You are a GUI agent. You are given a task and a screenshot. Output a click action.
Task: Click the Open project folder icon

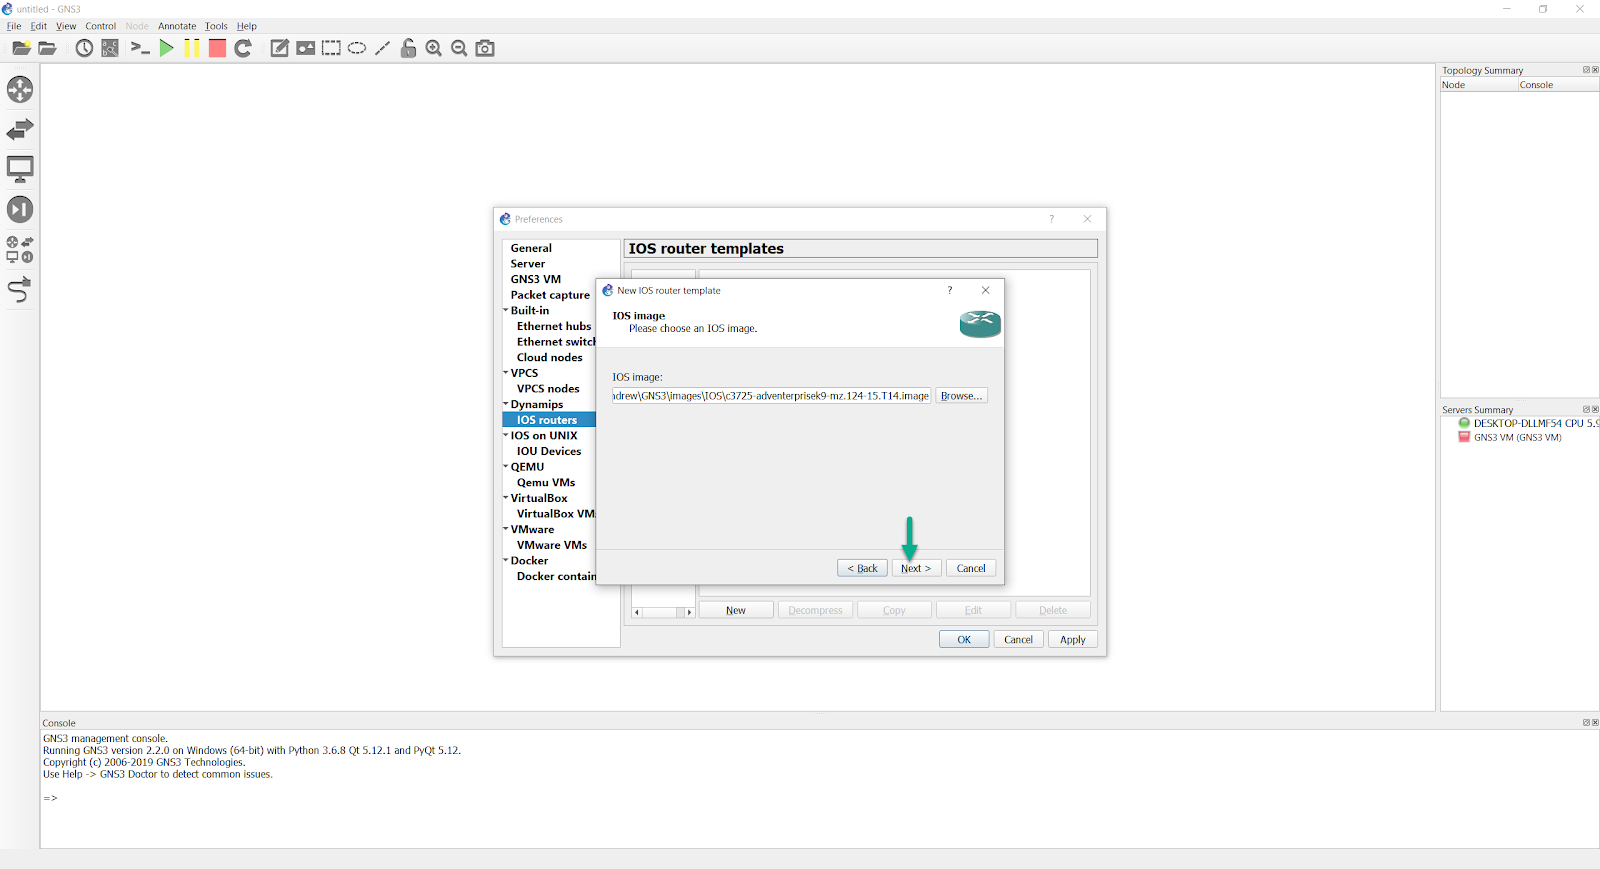[47, 48]
